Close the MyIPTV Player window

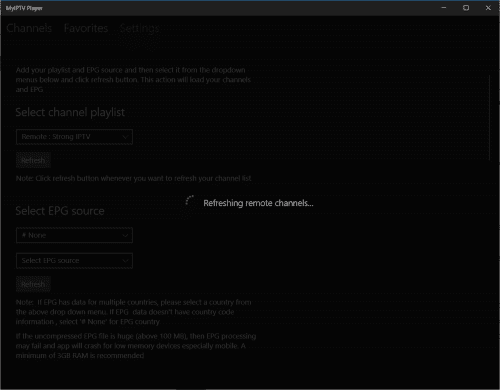(x=488, y=8)
